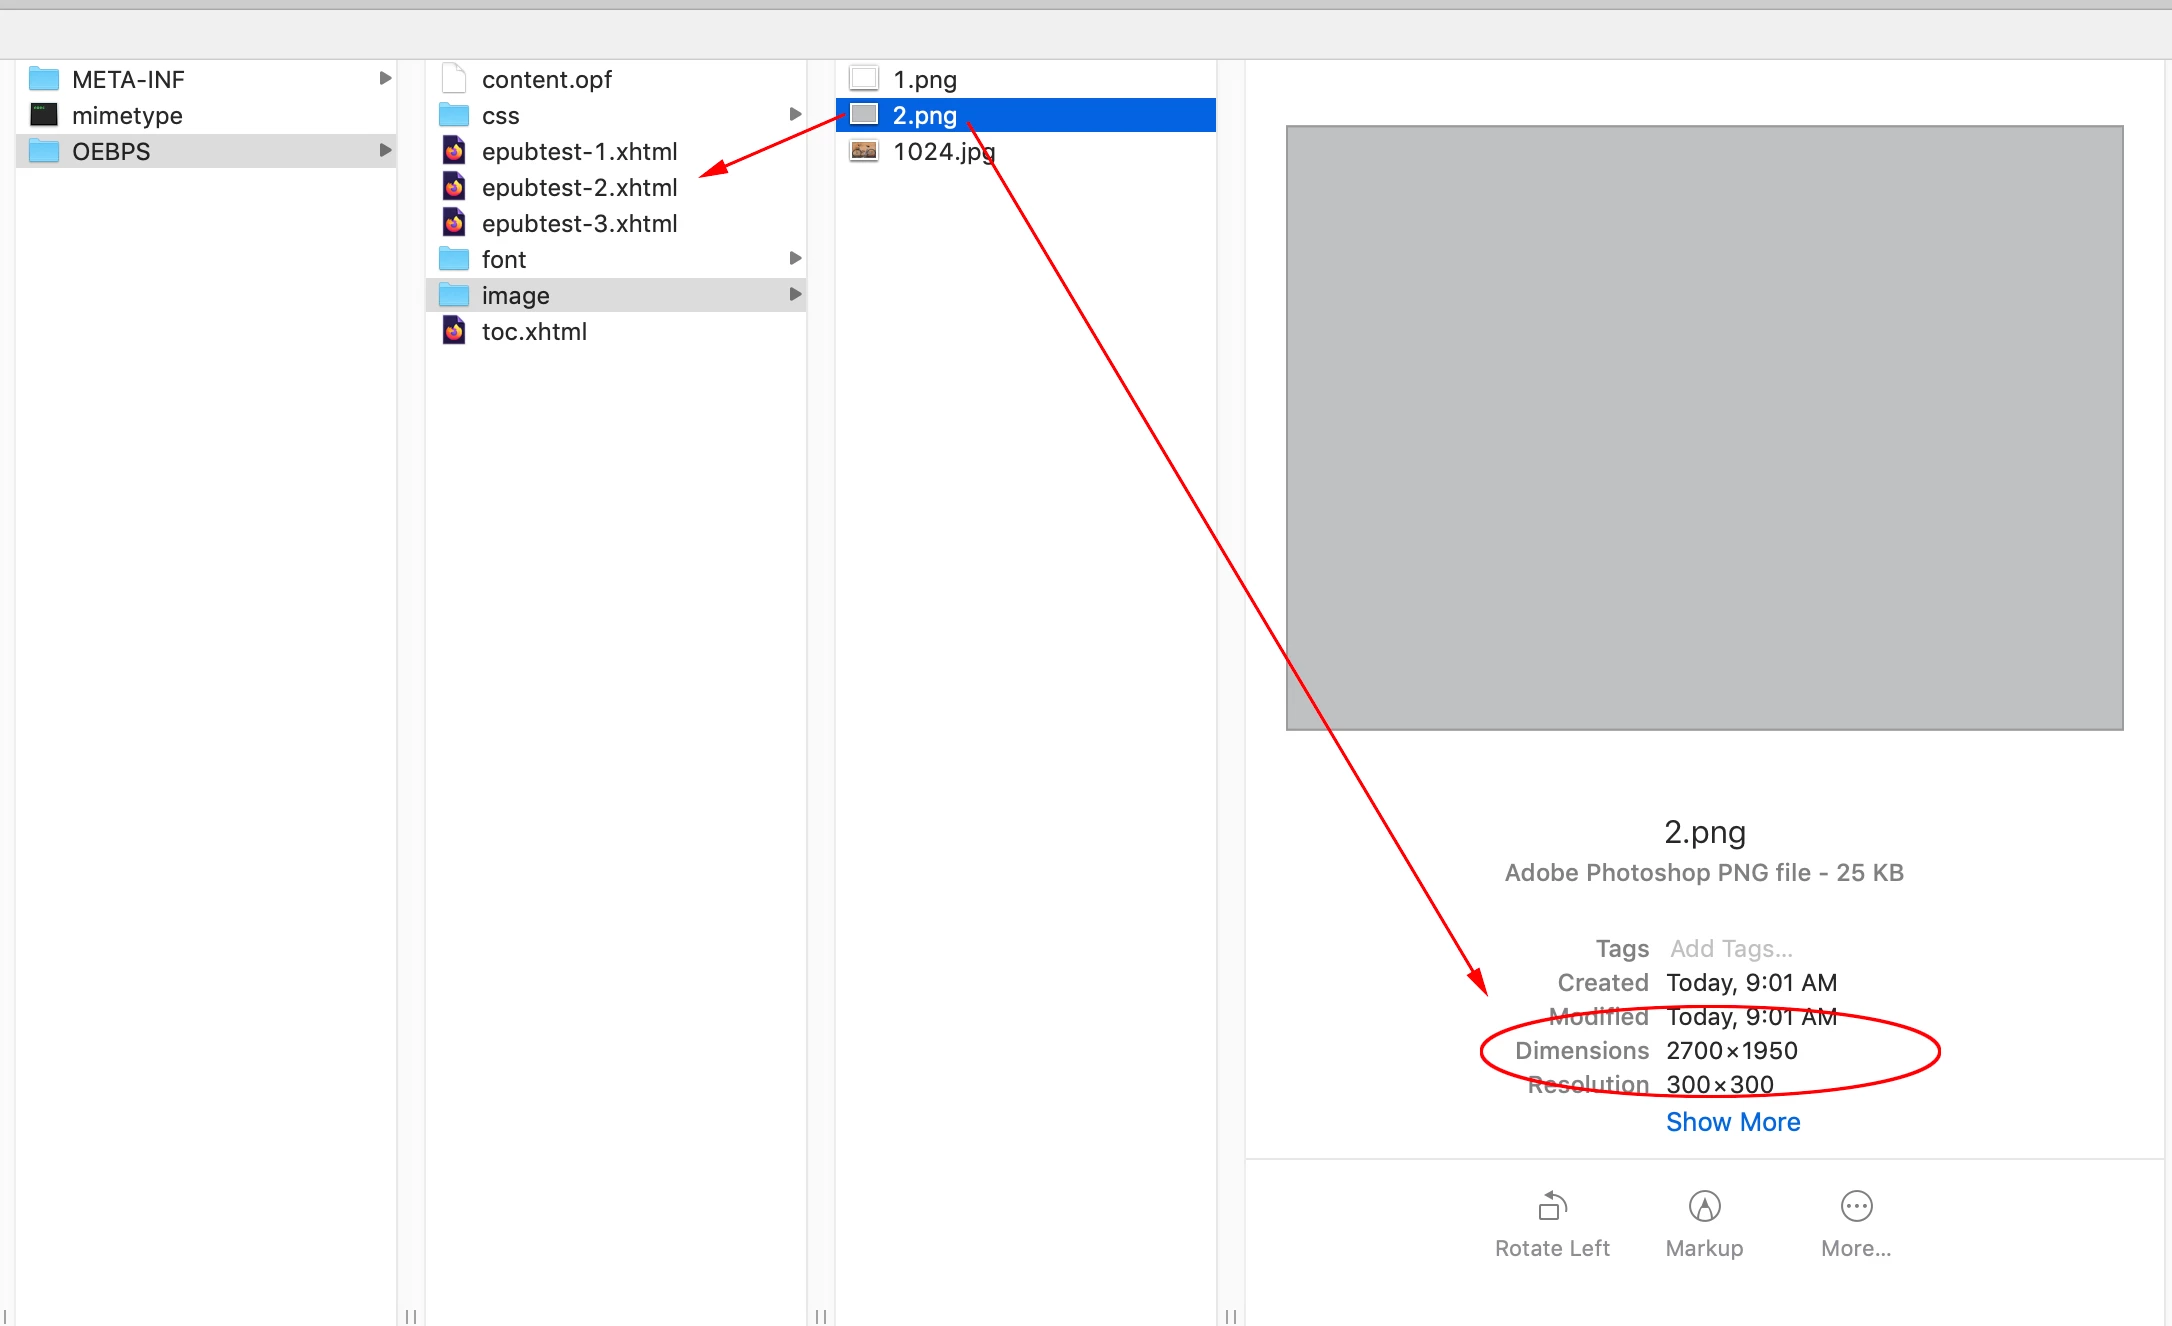Viewport: 2172px width, 1326px height.
Task: Expand the css folder chevron
Action: tap(795, 114)
